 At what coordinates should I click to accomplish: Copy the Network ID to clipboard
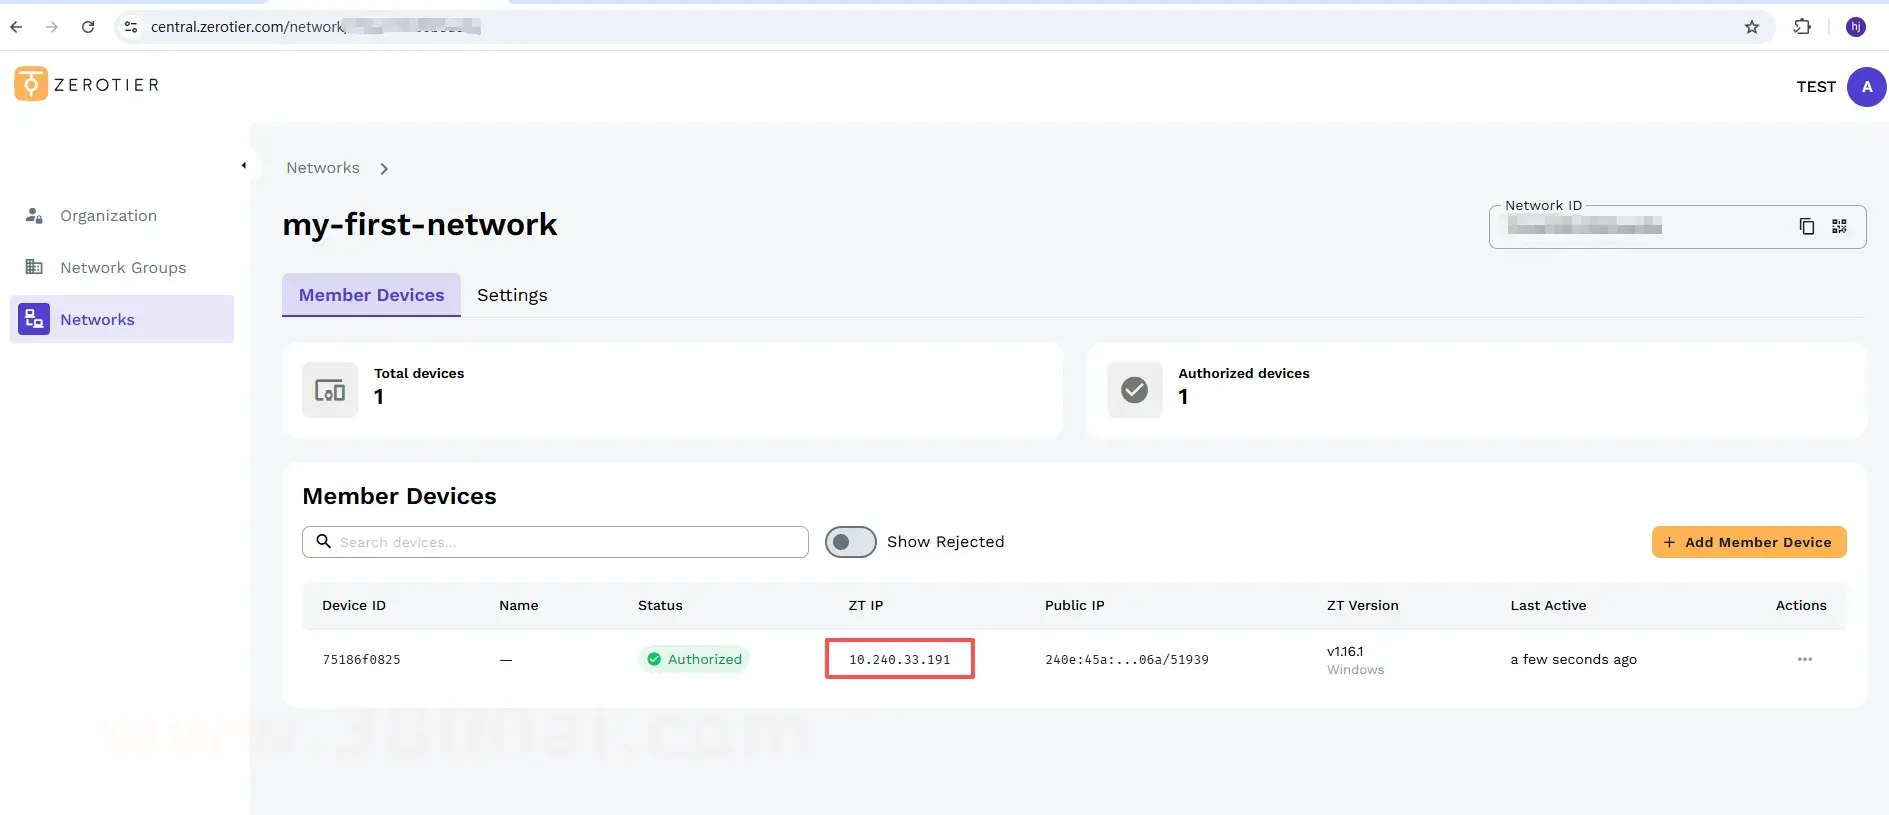[1806, 227]
